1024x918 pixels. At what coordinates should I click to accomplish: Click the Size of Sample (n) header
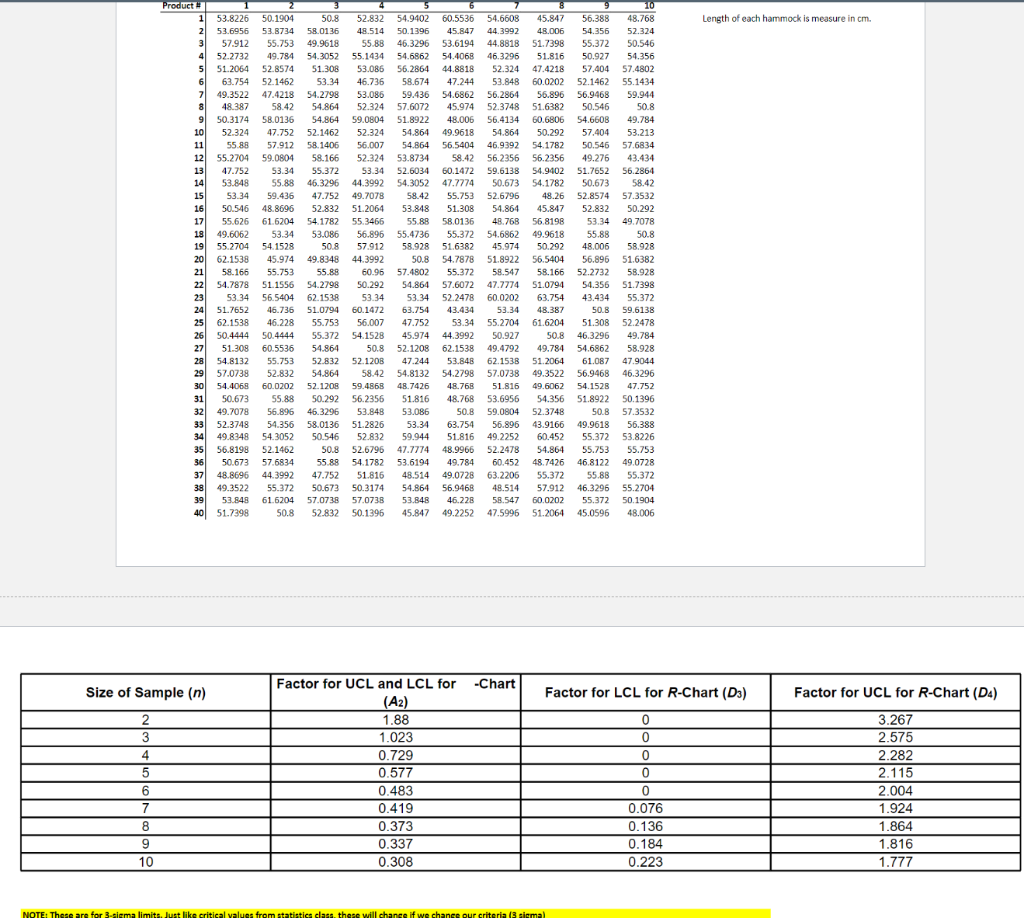146,692
